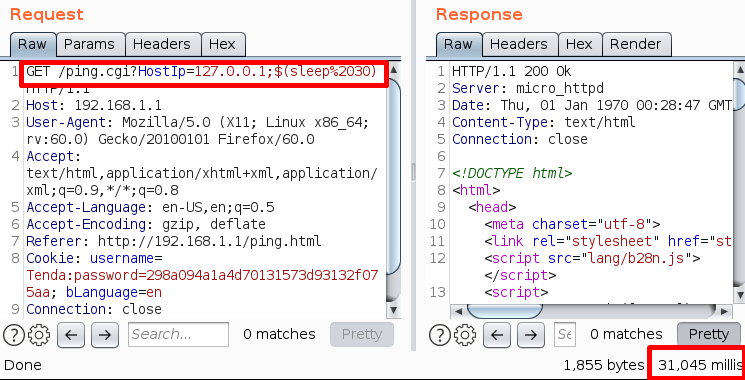Open the Response Render tab
This screenshot has height=380, width=745.
click(x=636, y=45)
